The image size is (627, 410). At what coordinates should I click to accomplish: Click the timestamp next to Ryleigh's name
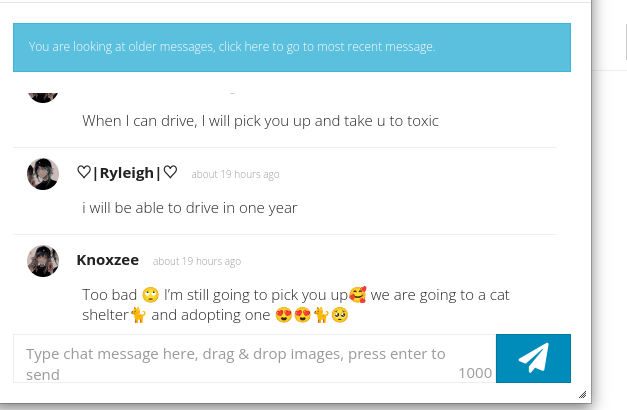(x=235, y=174)
